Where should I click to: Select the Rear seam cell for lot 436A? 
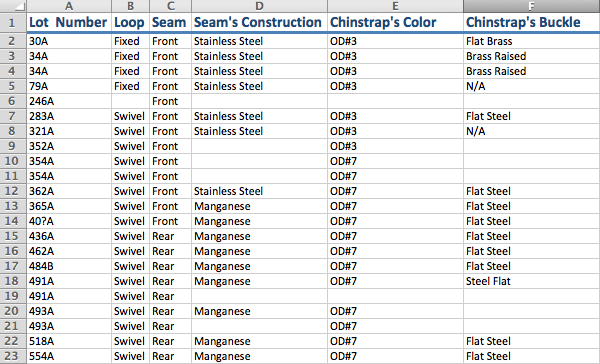point(170,237)
